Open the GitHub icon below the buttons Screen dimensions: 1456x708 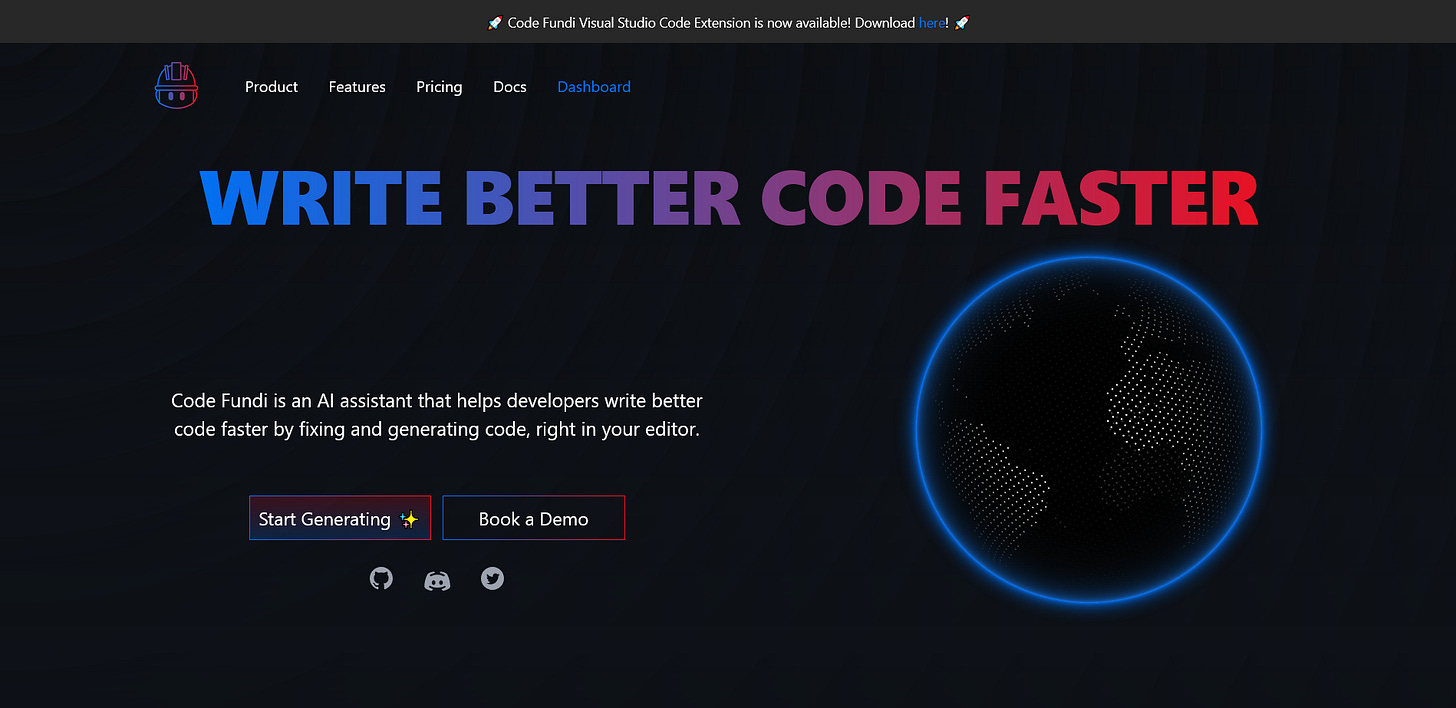pos(381,578)
